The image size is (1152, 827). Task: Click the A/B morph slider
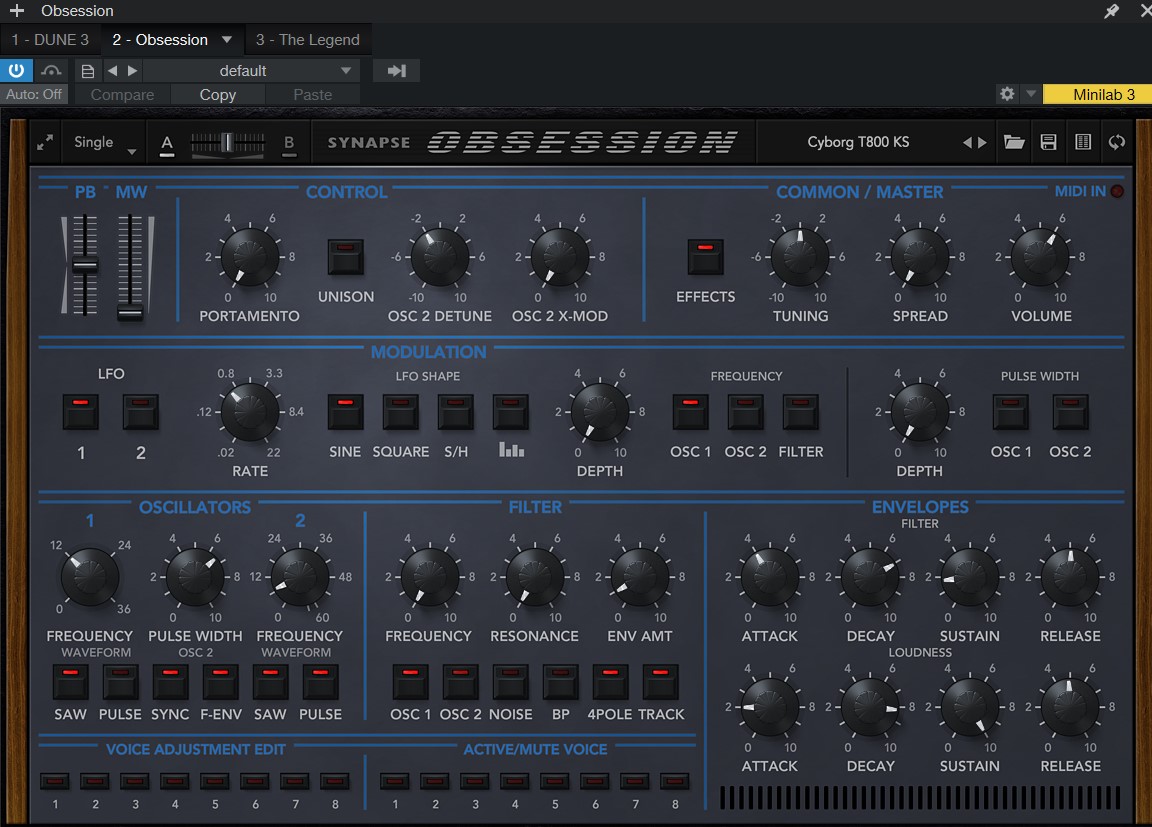pos(228,142)
